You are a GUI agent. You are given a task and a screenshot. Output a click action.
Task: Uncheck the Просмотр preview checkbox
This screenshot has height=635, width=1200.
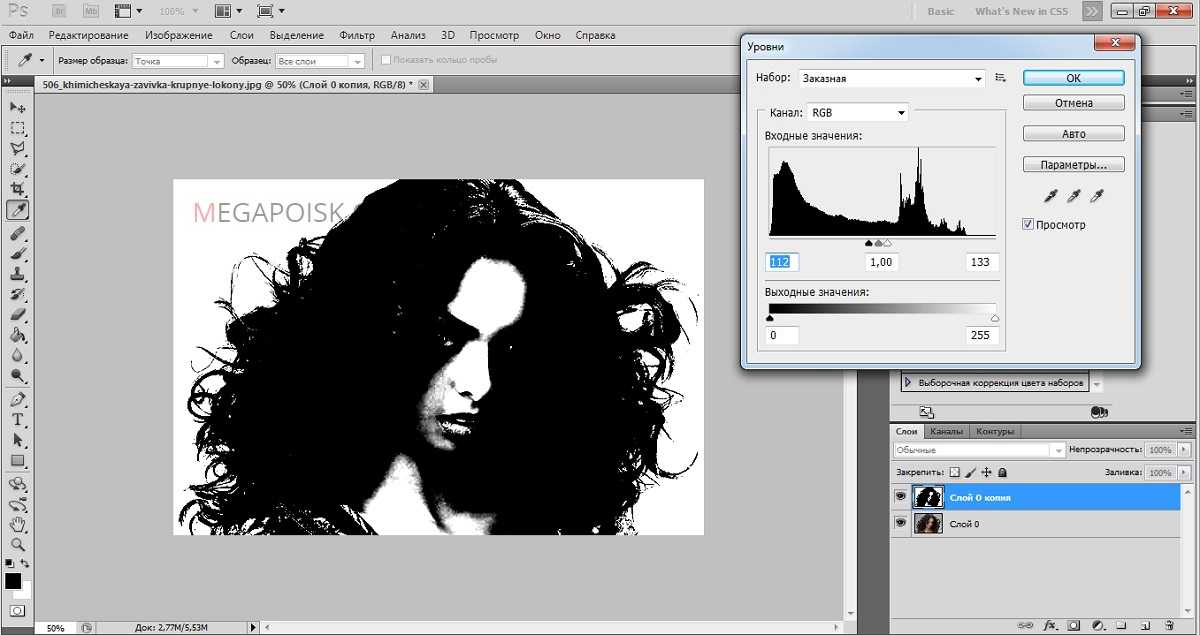coord(1028,225)
